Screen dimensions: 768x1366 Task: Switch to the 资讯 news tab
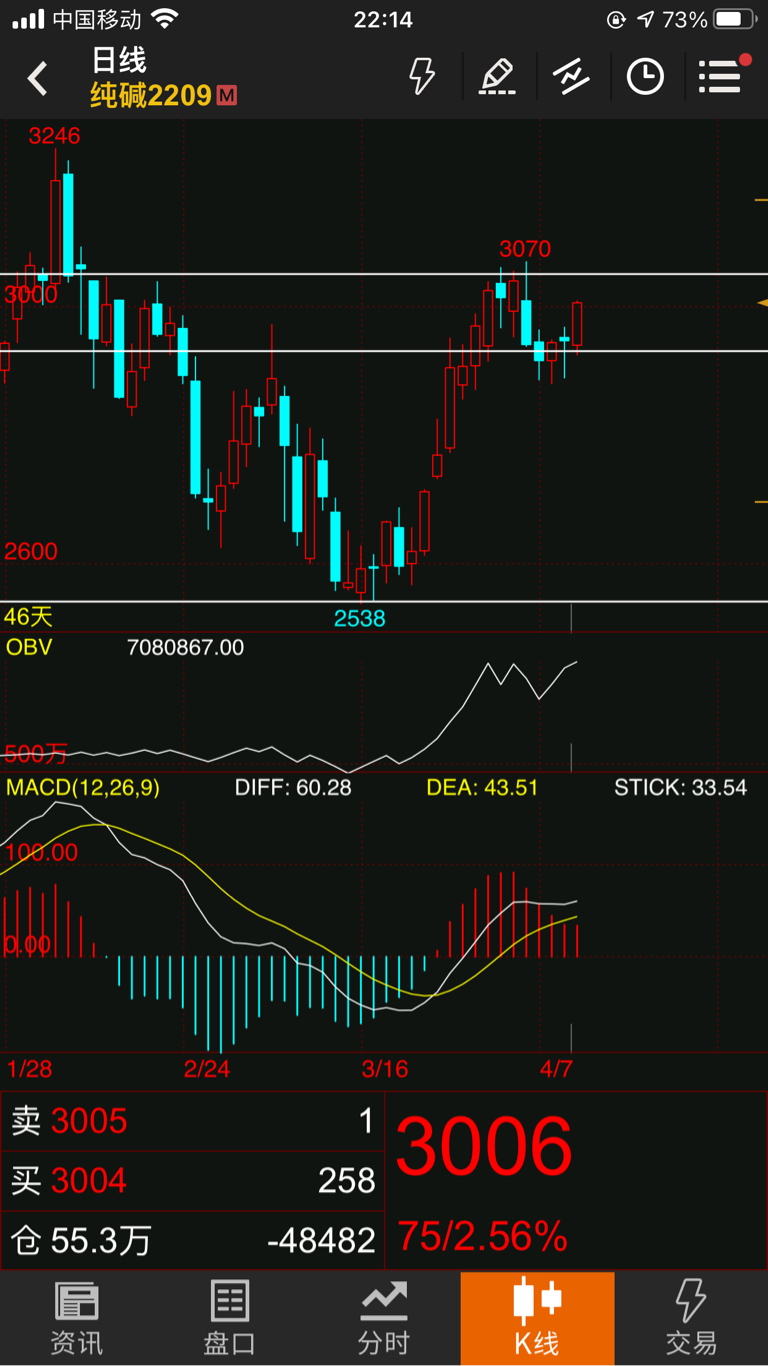(77, 1318)
